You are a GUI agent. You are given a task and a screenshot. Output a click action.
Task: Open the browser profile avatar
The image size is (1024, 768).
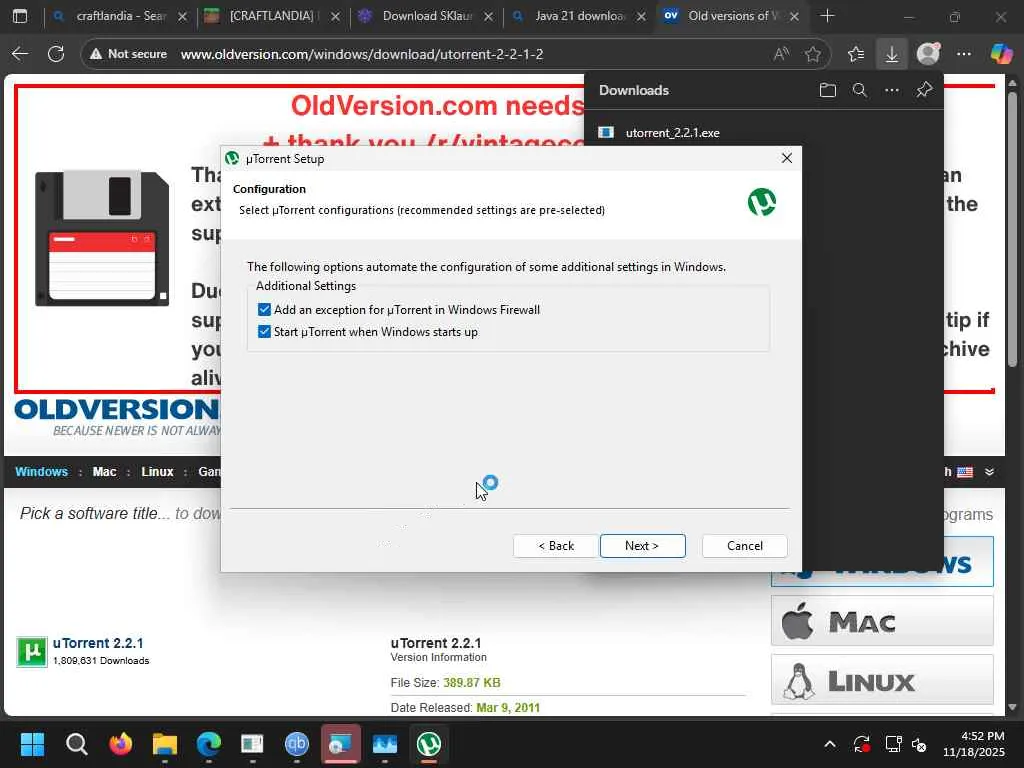pyautogui.click(x=928, y=54)
